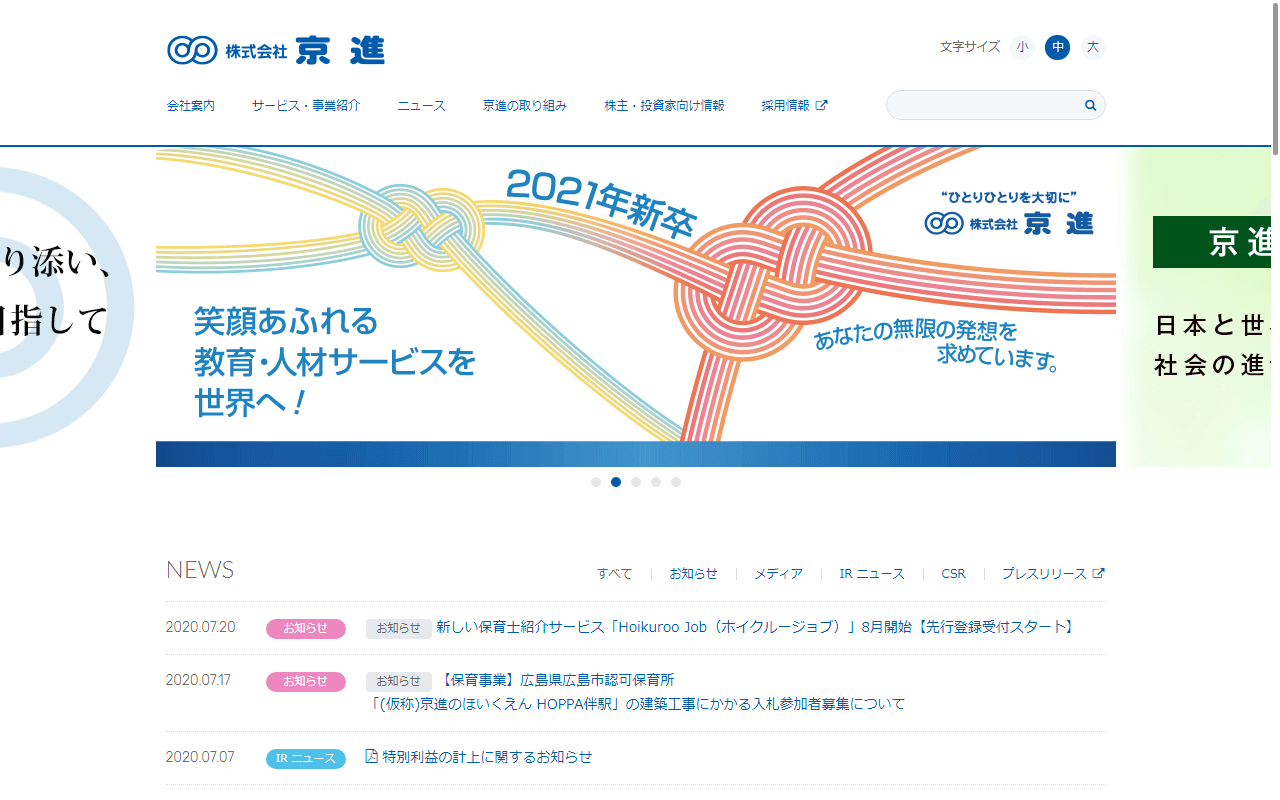The height and width of the screenshot is (800, 1280).
Task: Click the date 2020.07.07
Action: [x=200, y=757]
